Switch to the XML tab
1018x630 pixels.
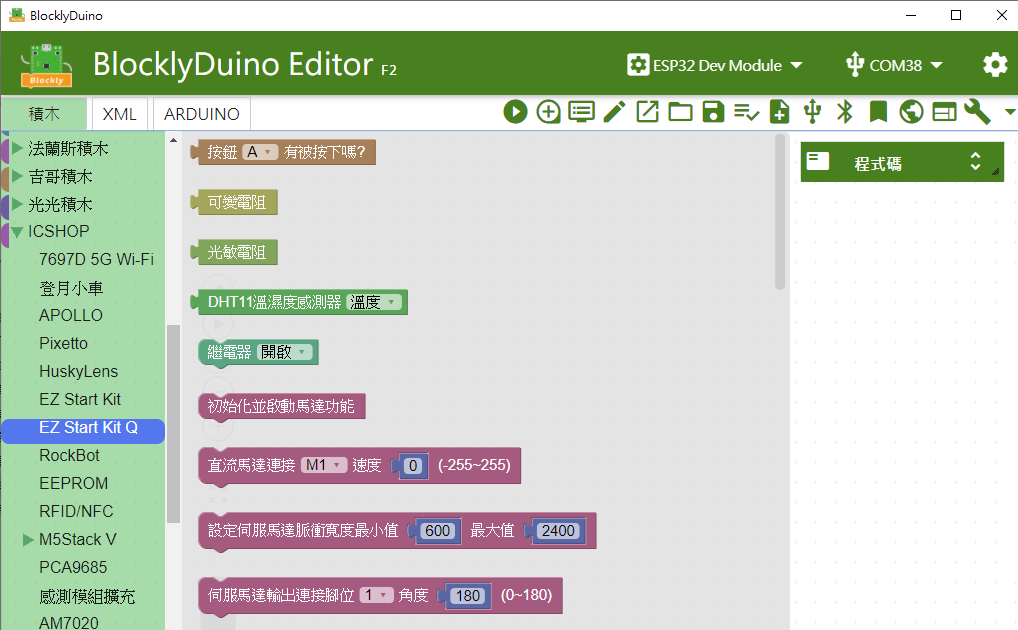(x=120, y=114)
